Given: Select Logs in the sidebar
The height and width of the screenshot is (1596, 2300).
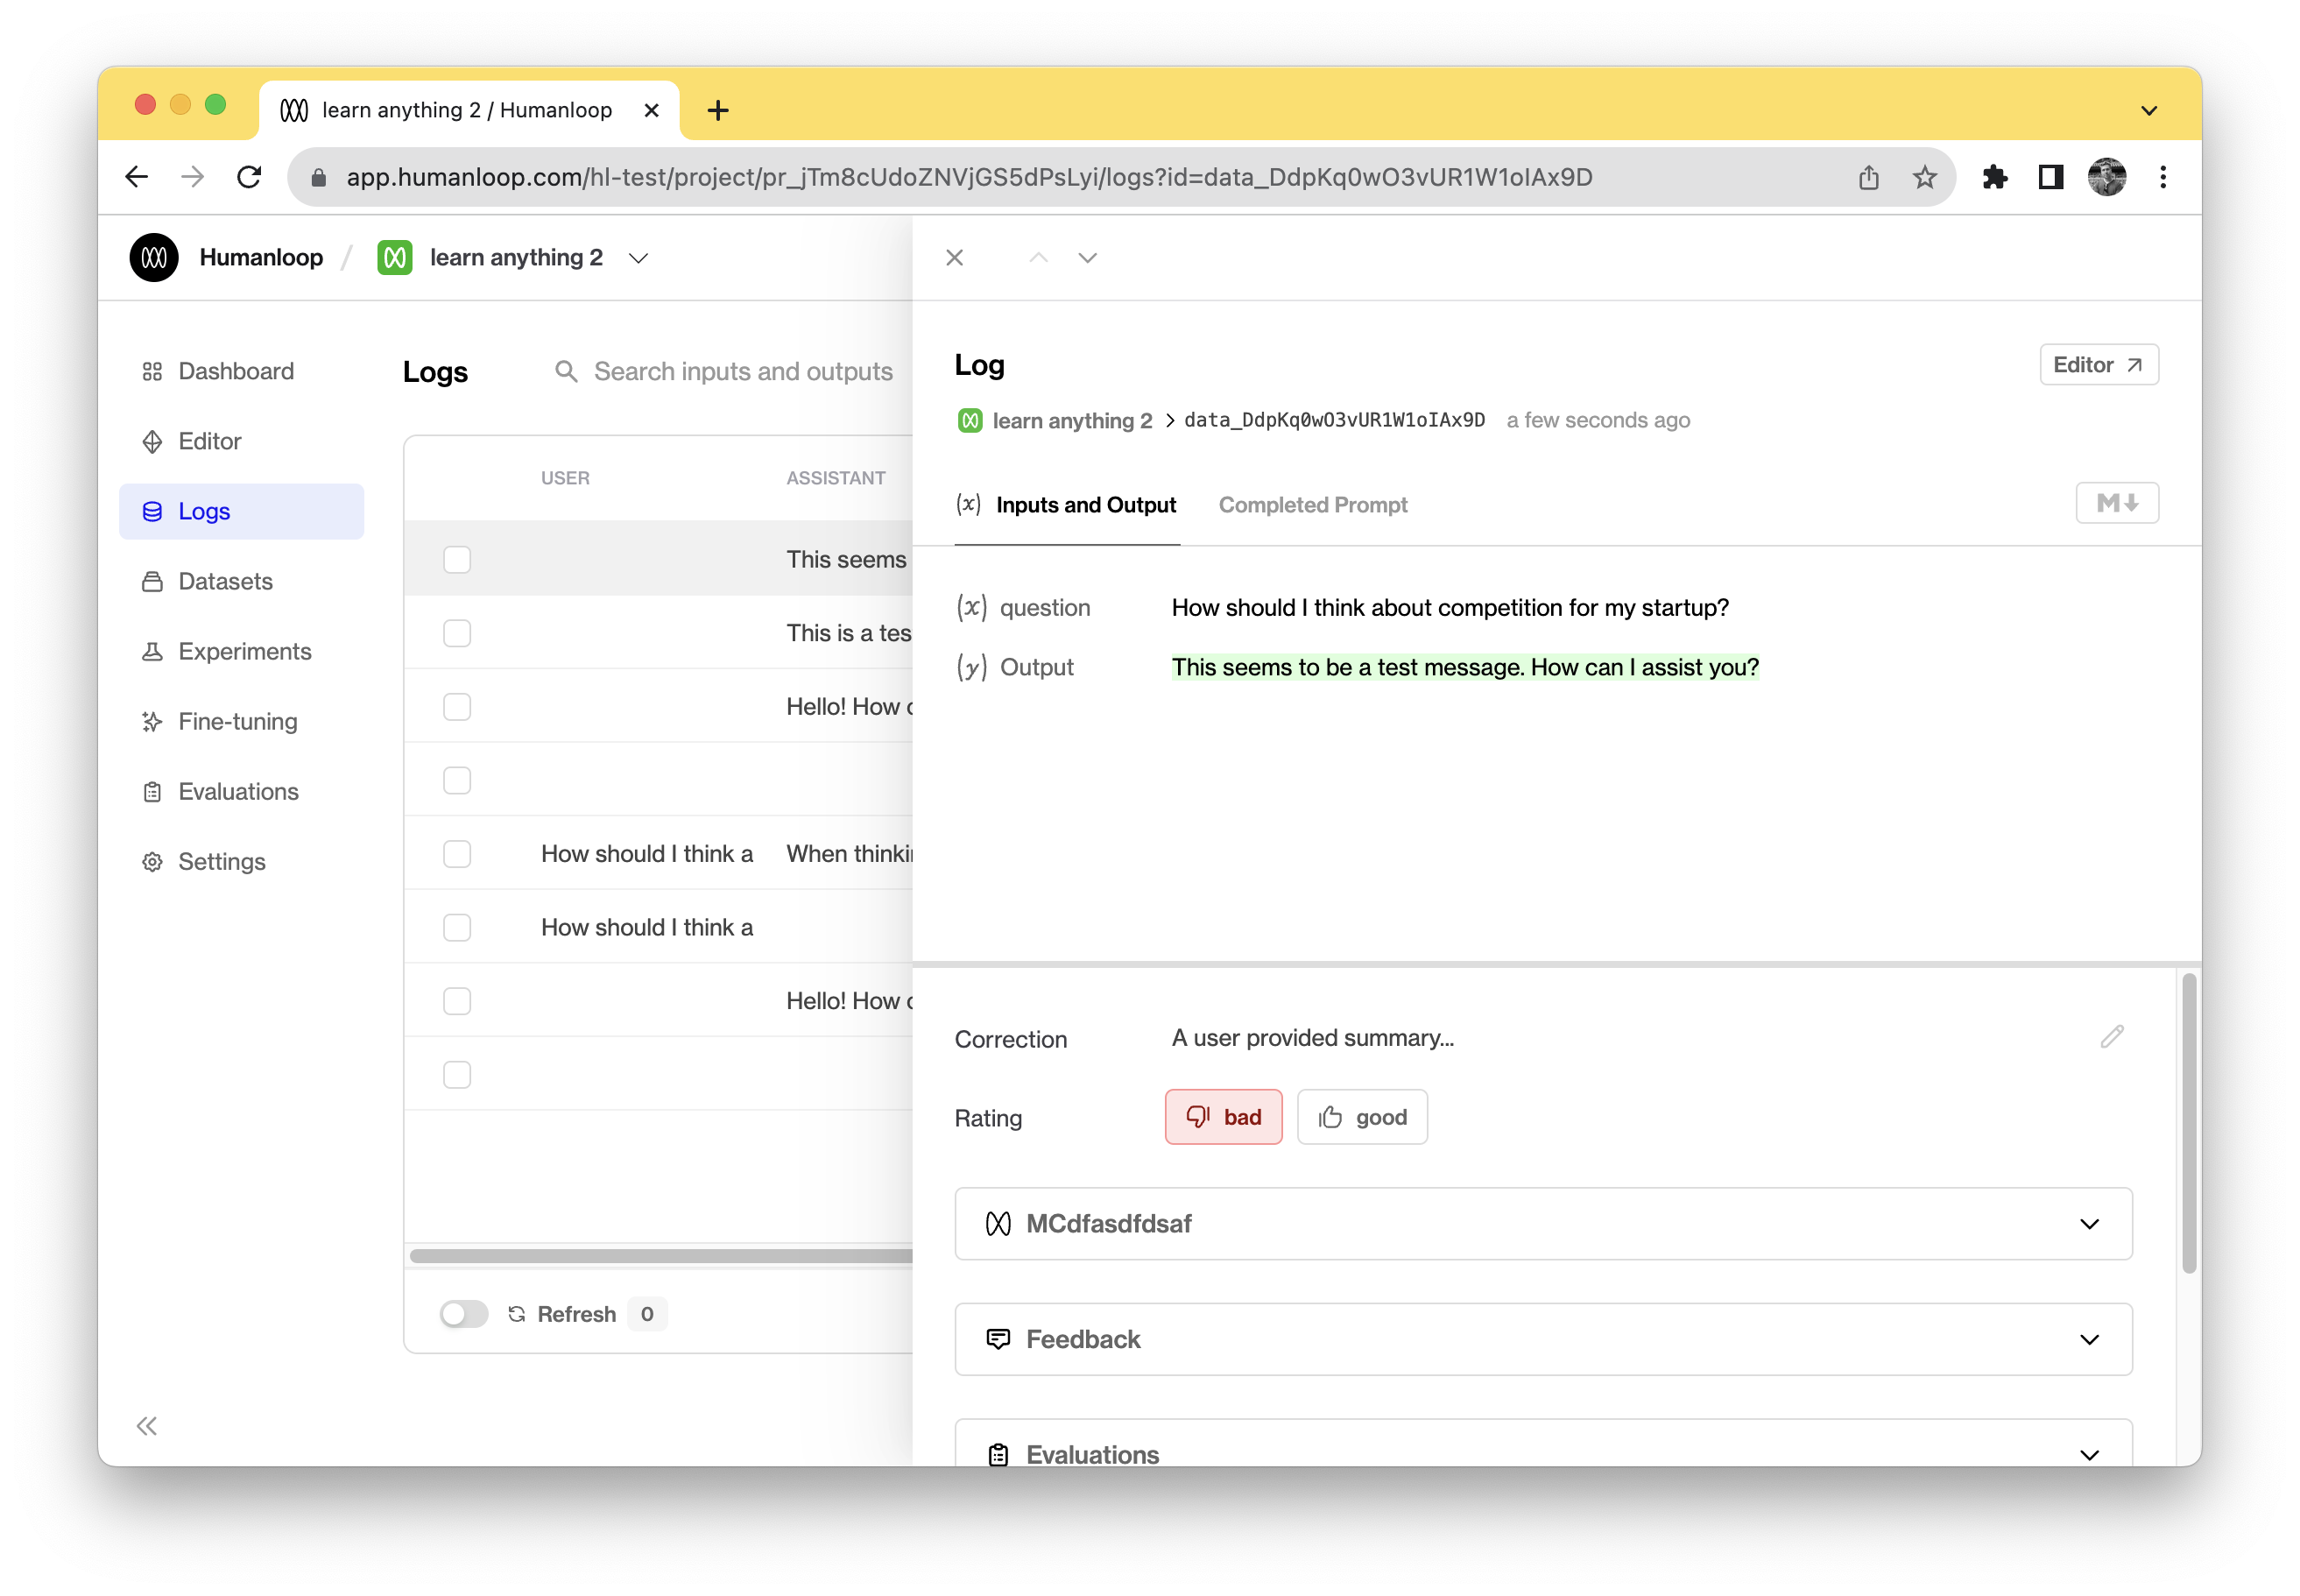Looking at the screenshot, I should tap(241, 511).
